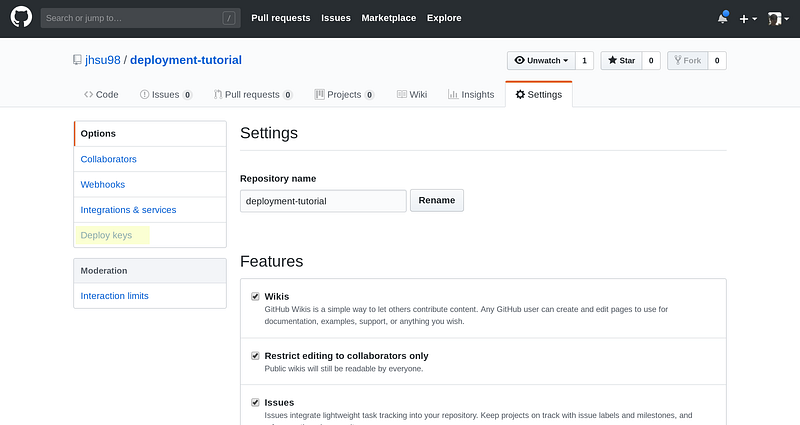Screen dimensions: 800x425
Task: Open the jhsu98 owner link
Action: pos(103,60)
